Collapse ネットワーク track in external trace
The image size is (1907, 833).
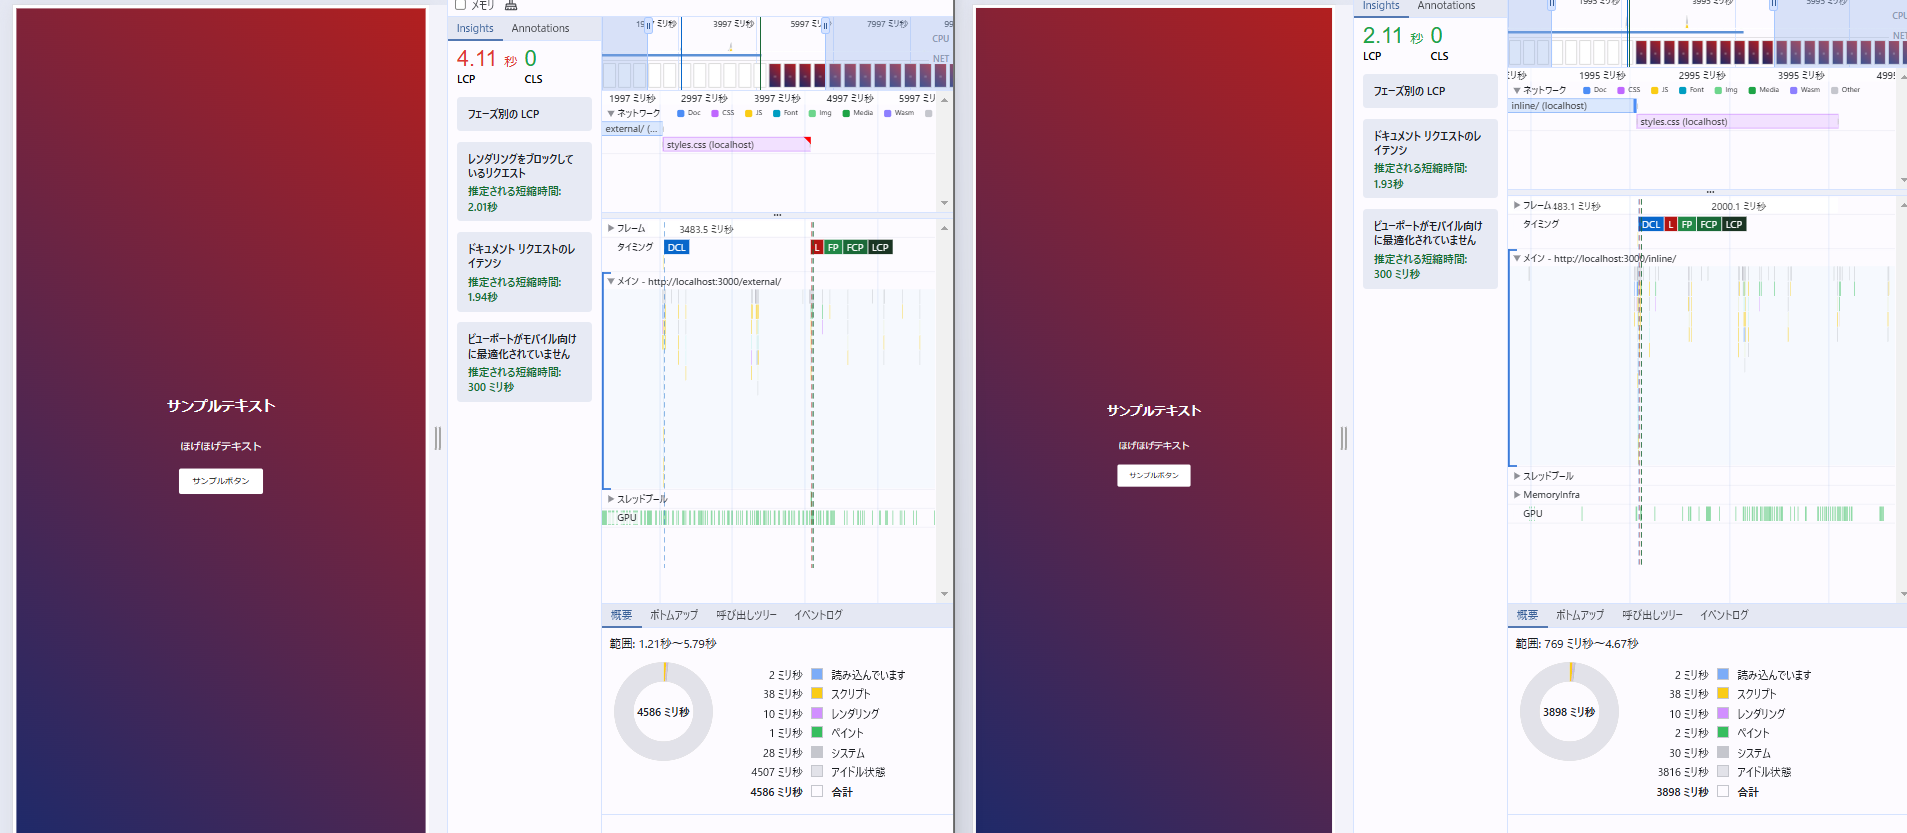point(611,113)
